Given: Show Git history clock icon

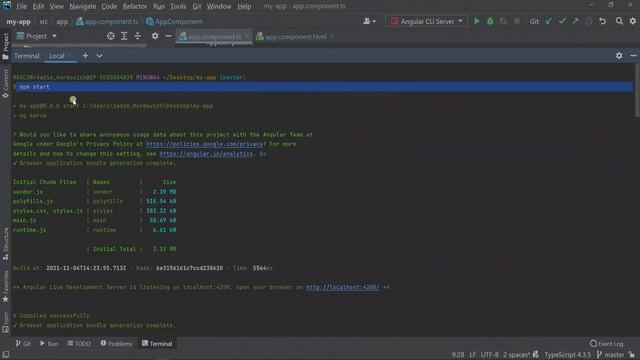Looking at the screenshot, I should [589, 21].
